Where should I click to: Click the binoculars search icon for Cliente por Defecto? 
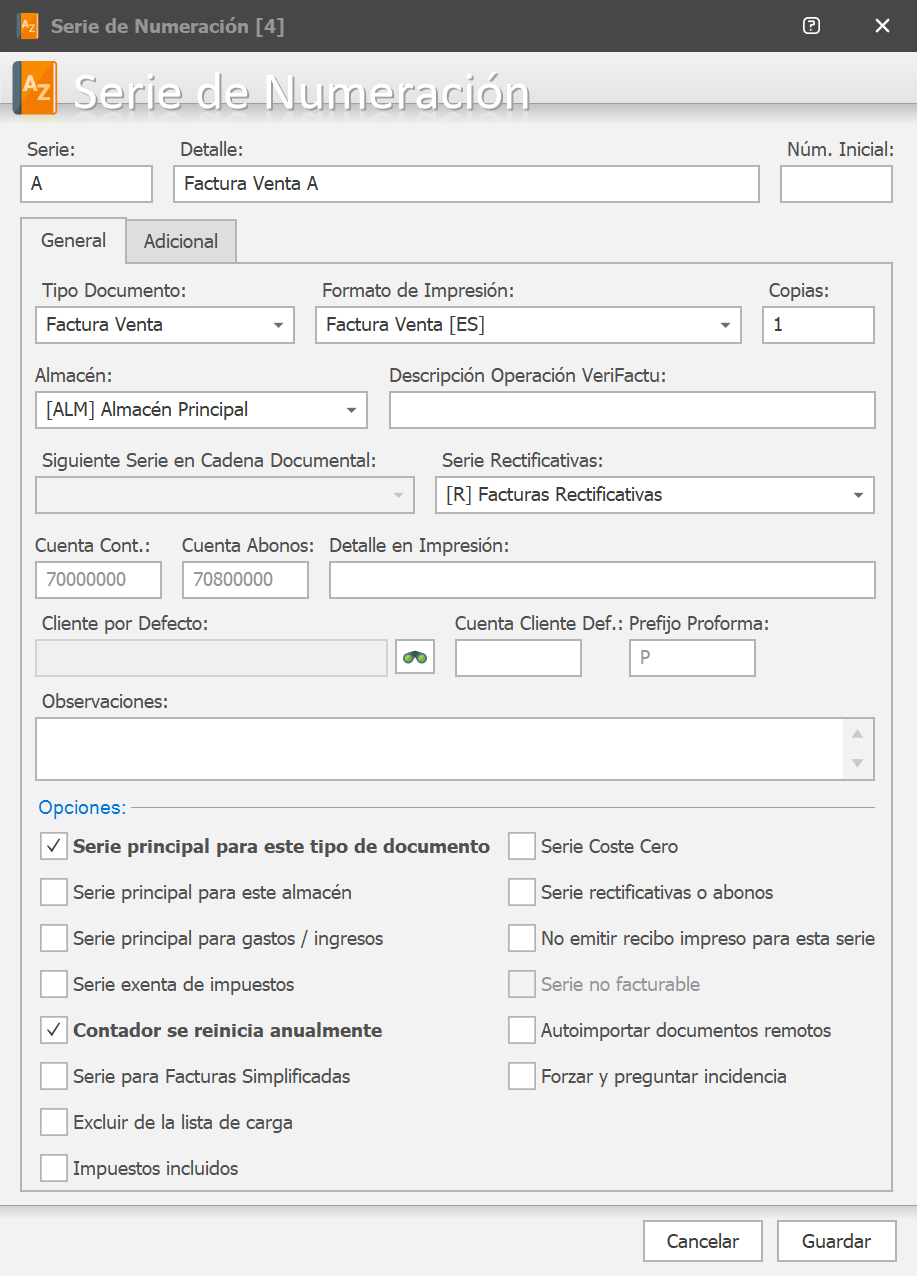tap(415, 657)
